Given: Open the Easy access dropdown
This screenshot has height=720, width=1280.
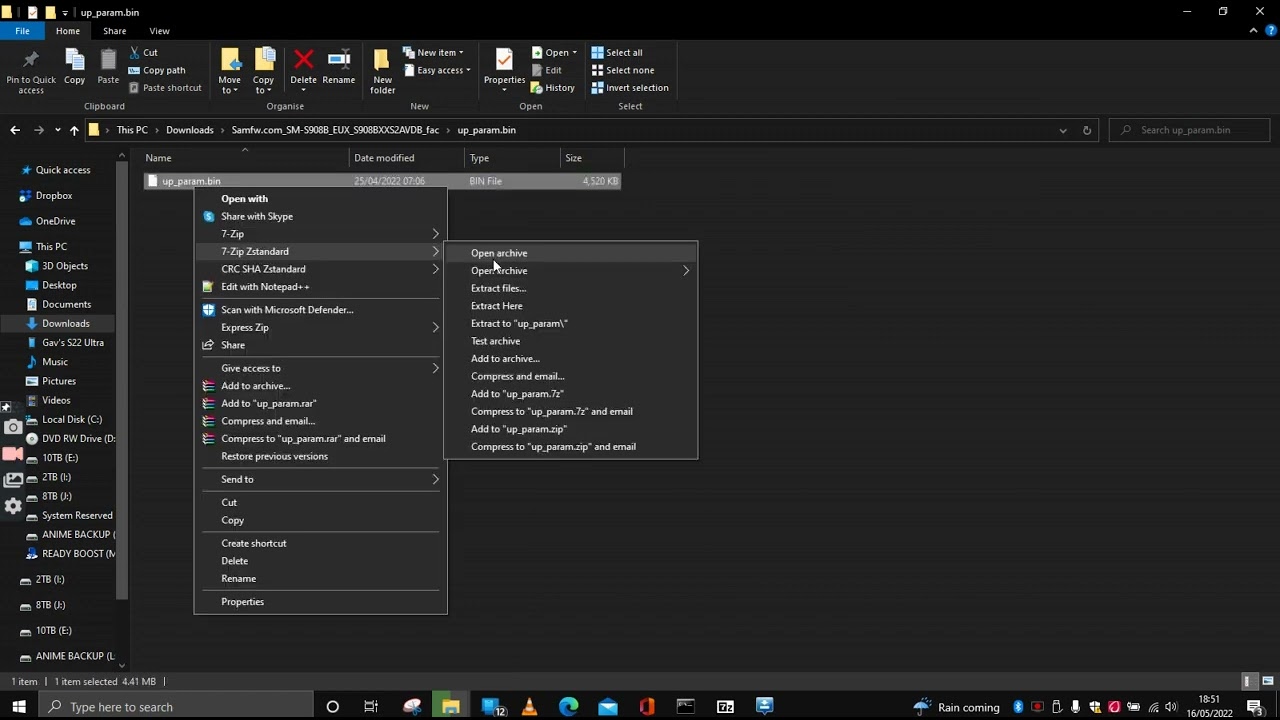Looking at the screenshot, I should [x=437, y=70].
